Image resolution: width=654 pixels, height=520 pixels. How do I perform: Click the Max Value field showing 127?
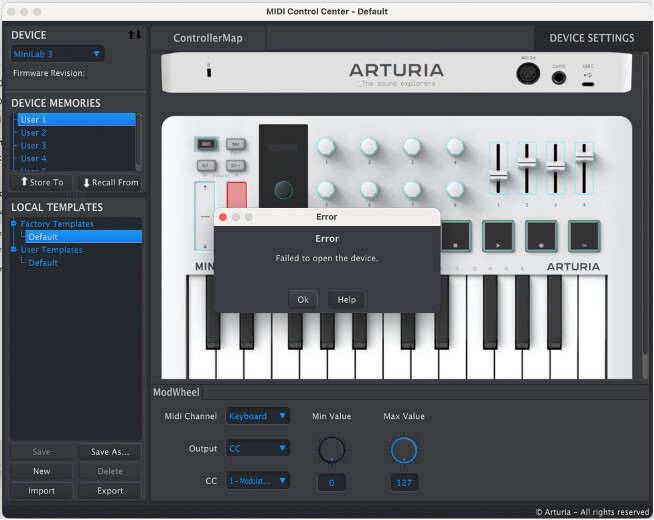[404, 482]
